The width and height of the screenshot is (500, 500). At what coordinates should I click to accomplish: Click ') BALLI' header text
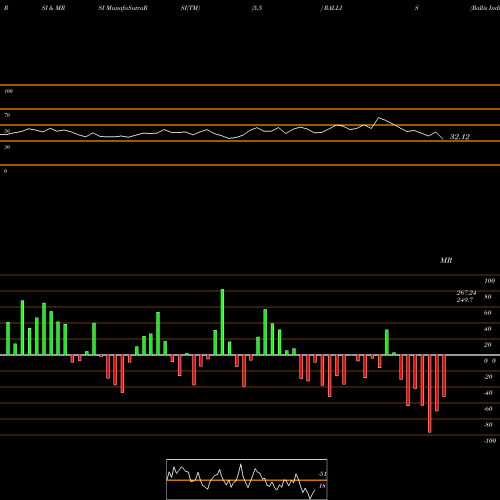click(331, 8)
